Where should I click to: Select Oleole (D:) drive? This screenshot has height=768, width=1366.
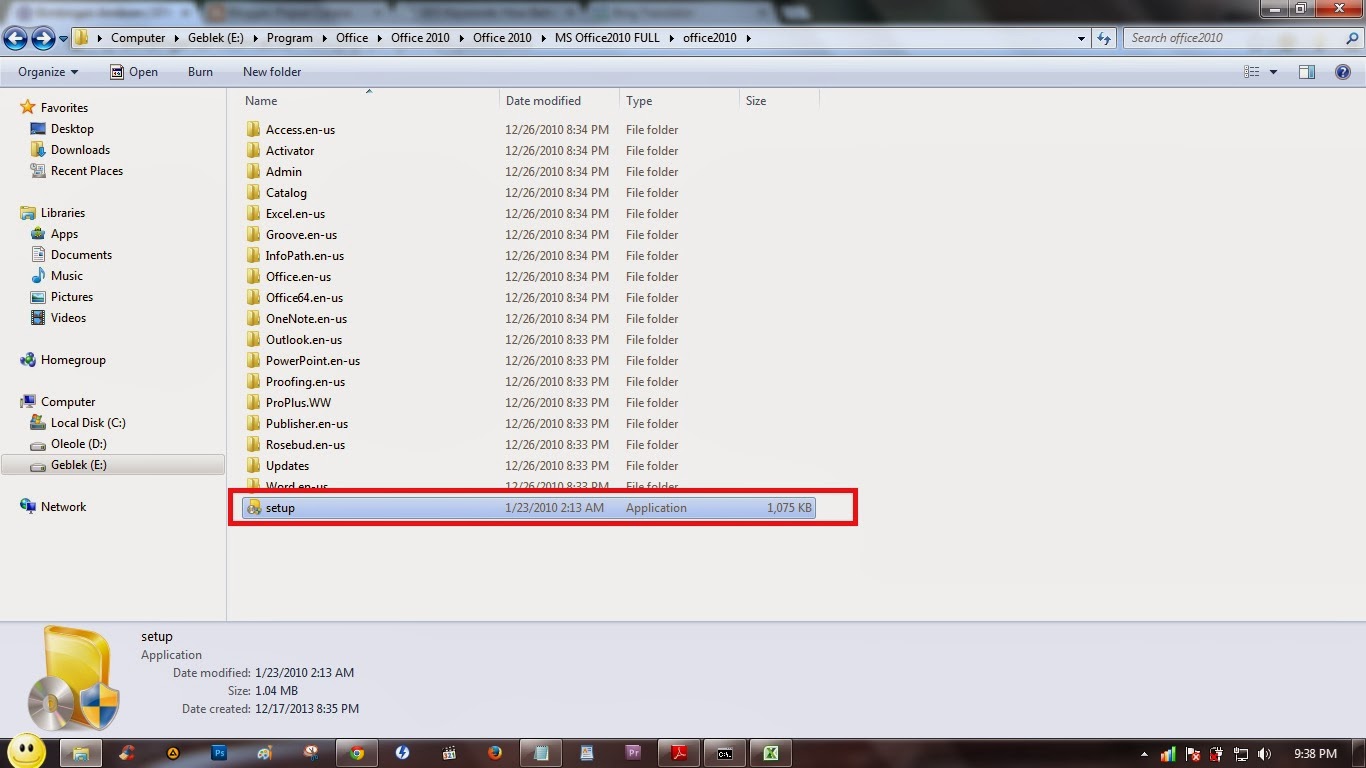click(x=78, y=444)
